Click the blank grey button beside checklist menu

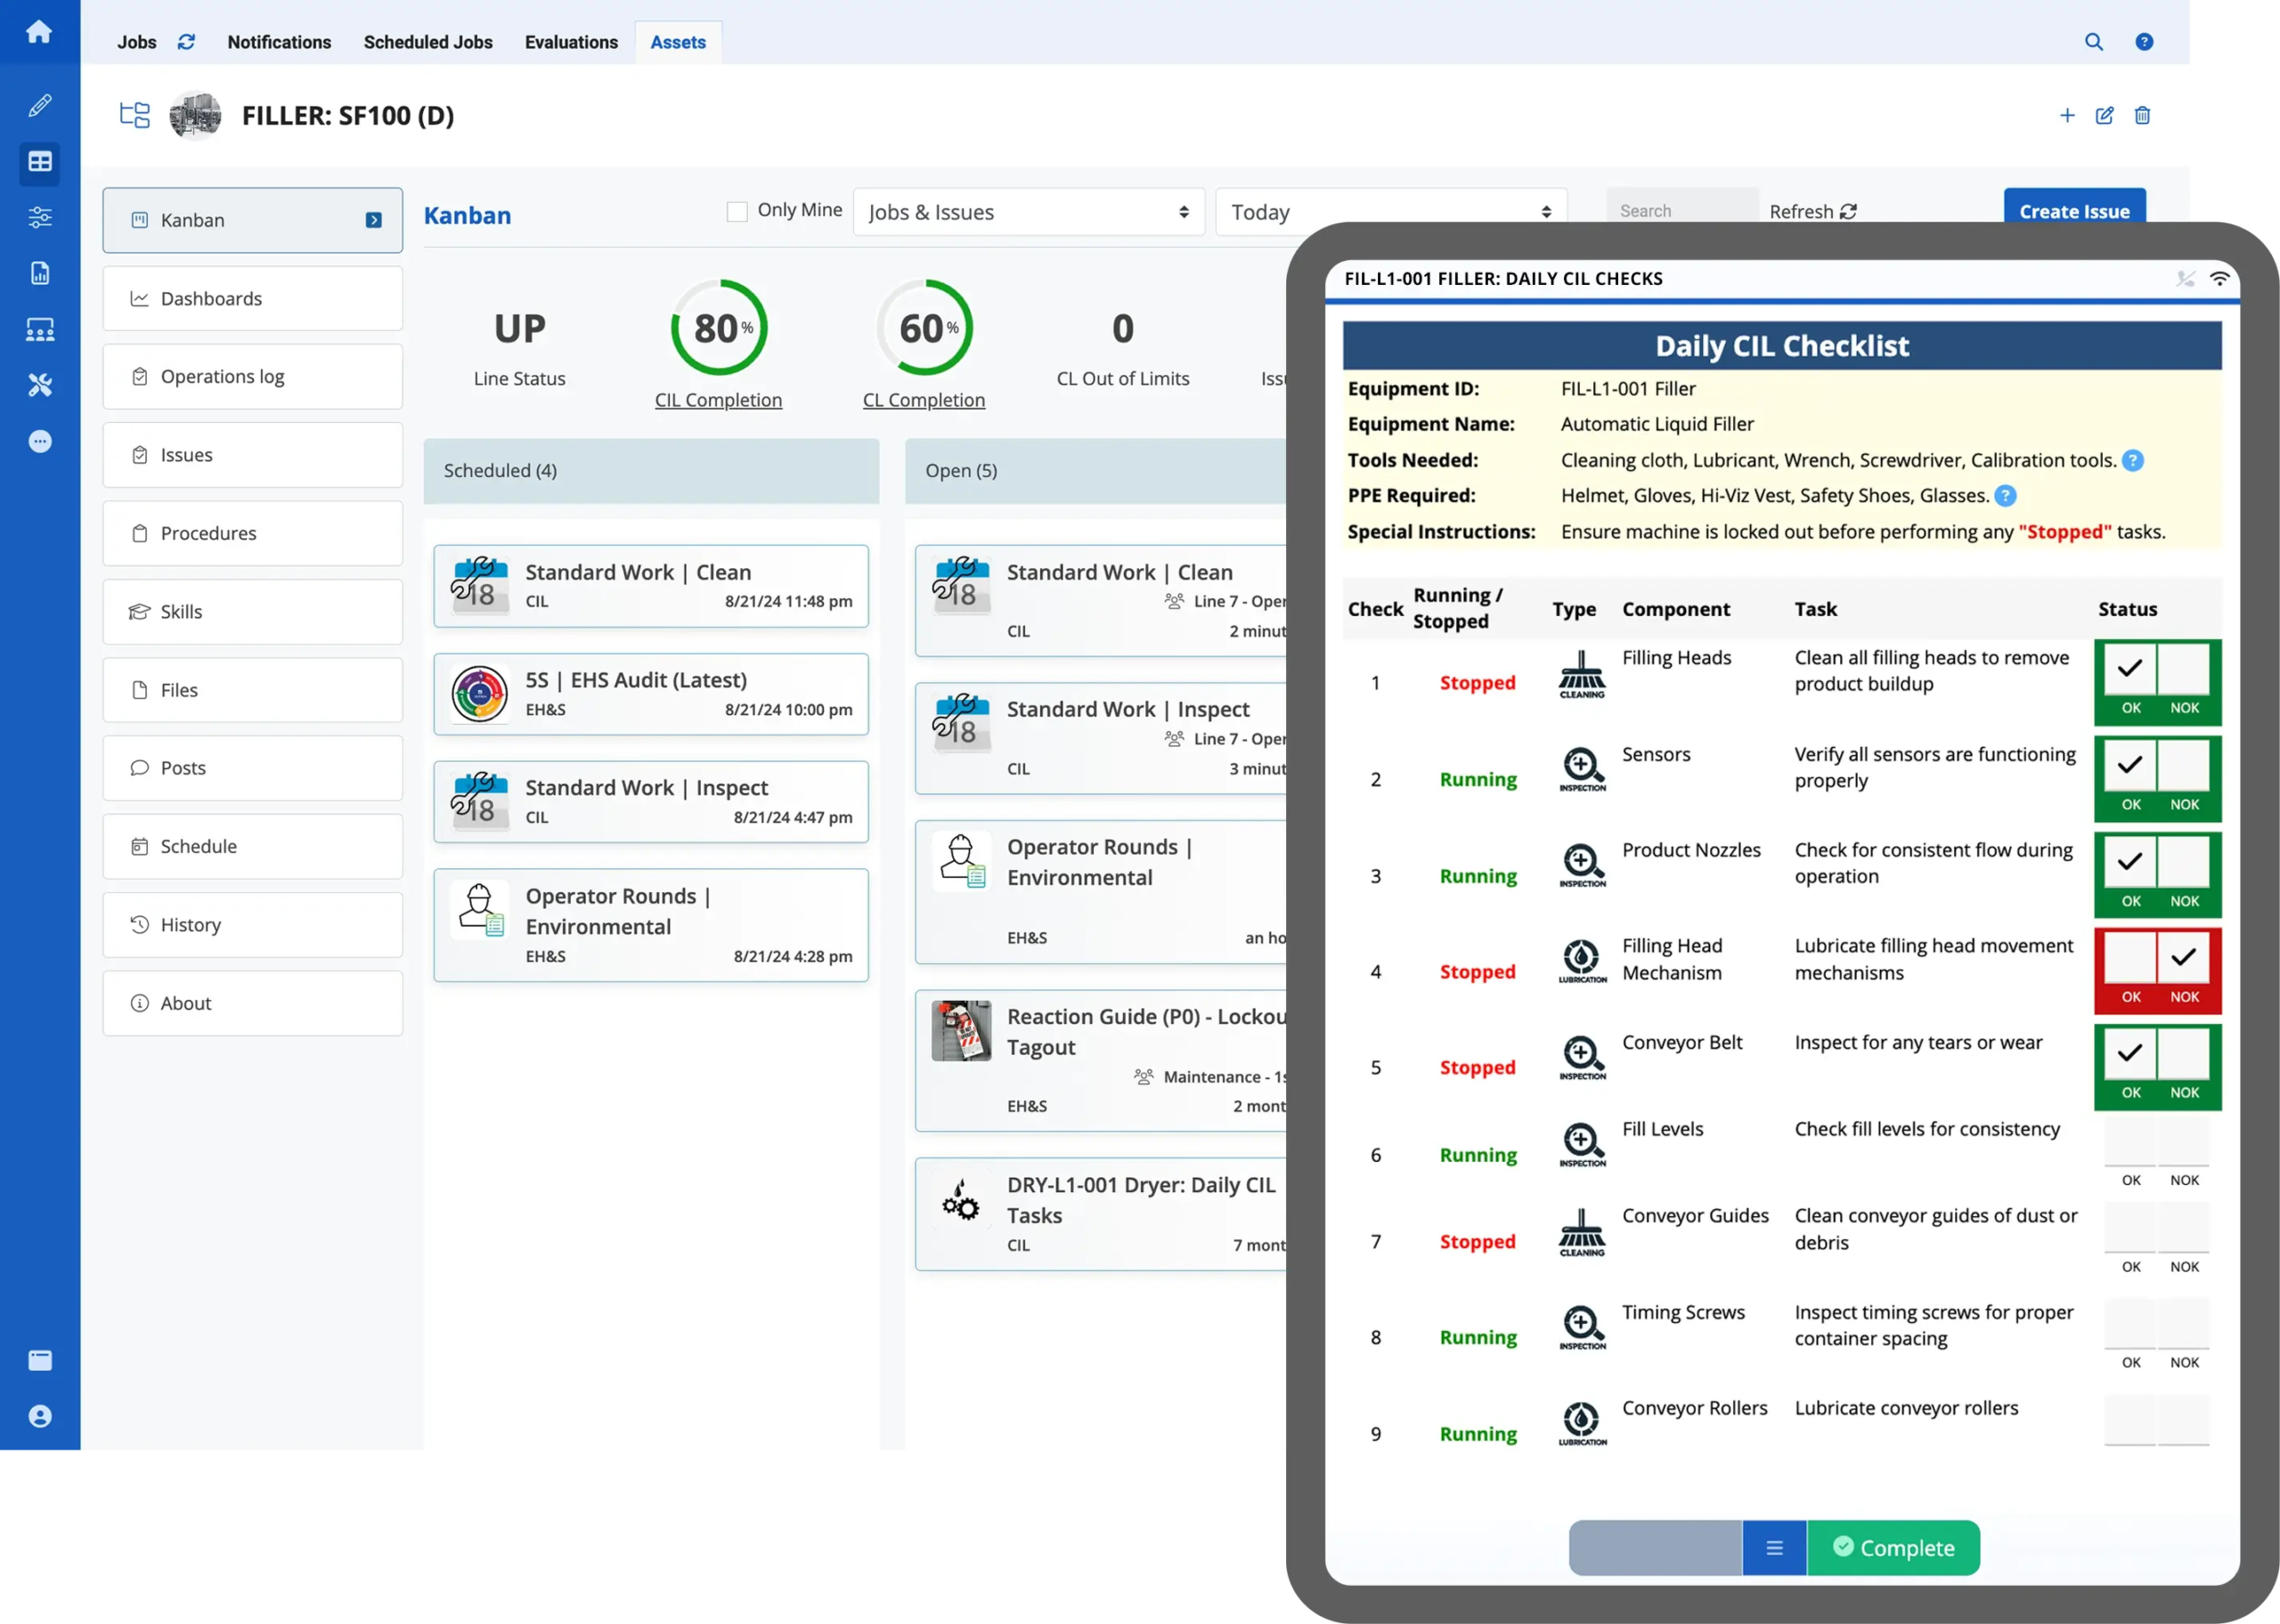click(1656, 1548)
